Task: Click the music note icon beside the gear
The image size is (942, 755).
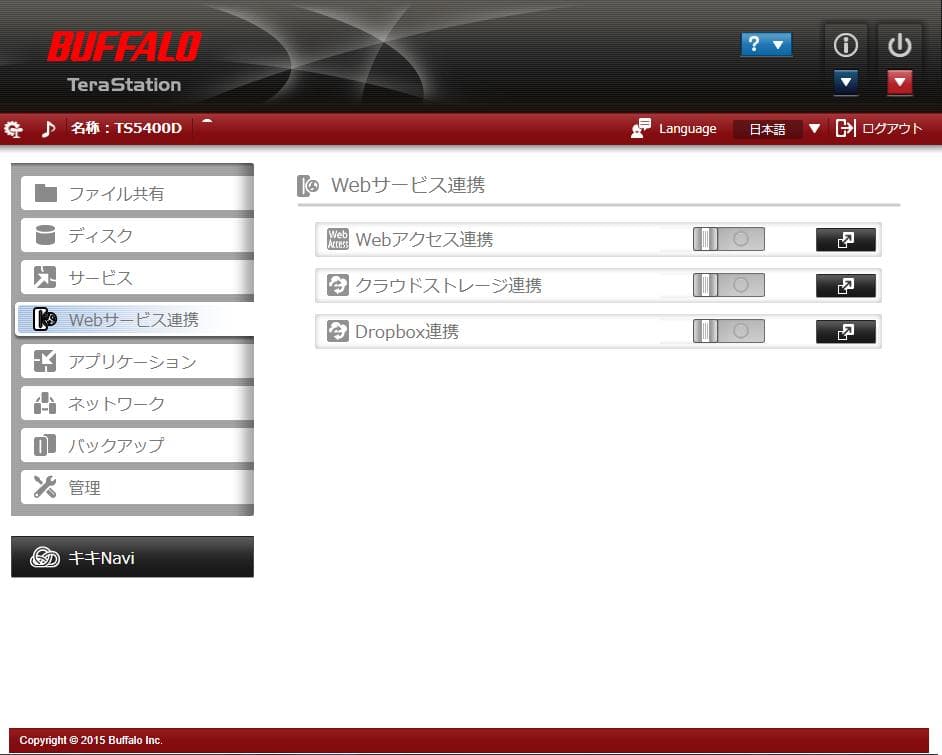Action: [x=49, y=128]
